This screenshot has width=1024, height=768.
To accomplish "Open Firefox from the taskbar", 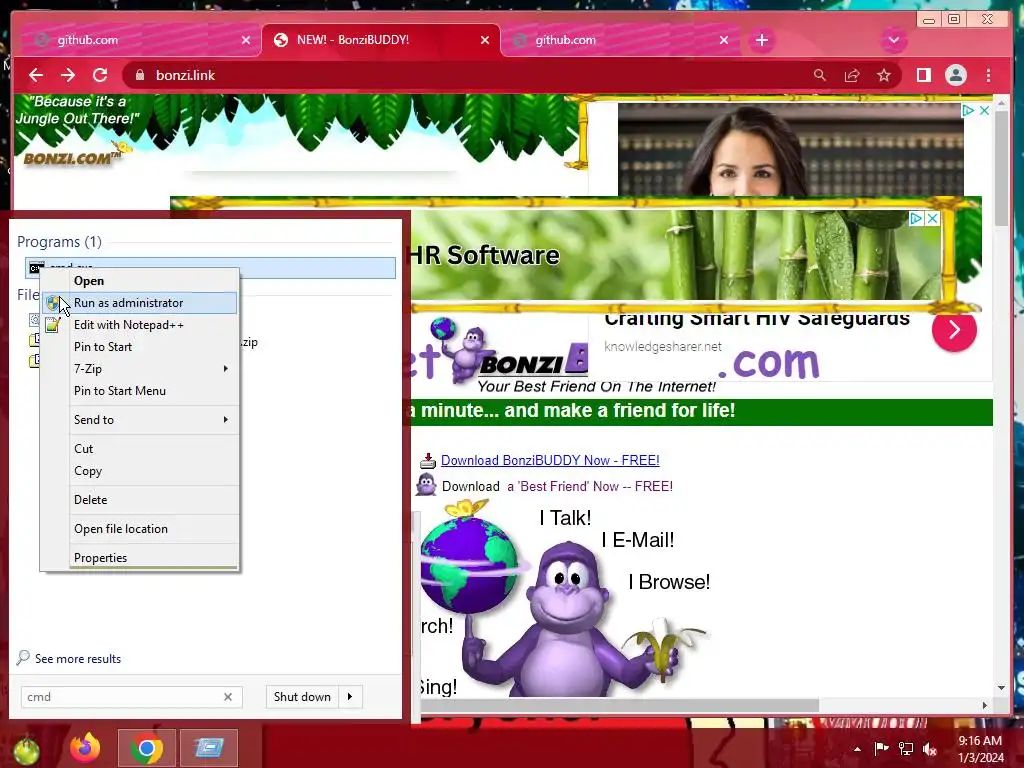I will [85, 748].
